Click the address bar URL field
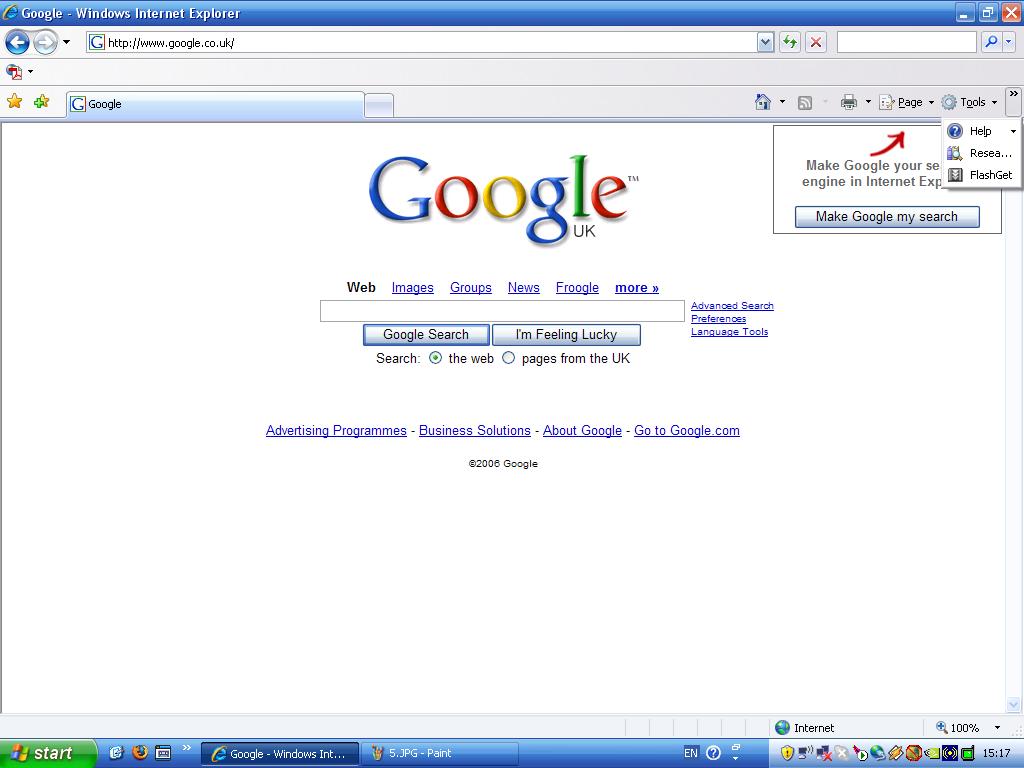This screenshot has width=1024, height=768. pyautogui.click(x=422, y=43)
